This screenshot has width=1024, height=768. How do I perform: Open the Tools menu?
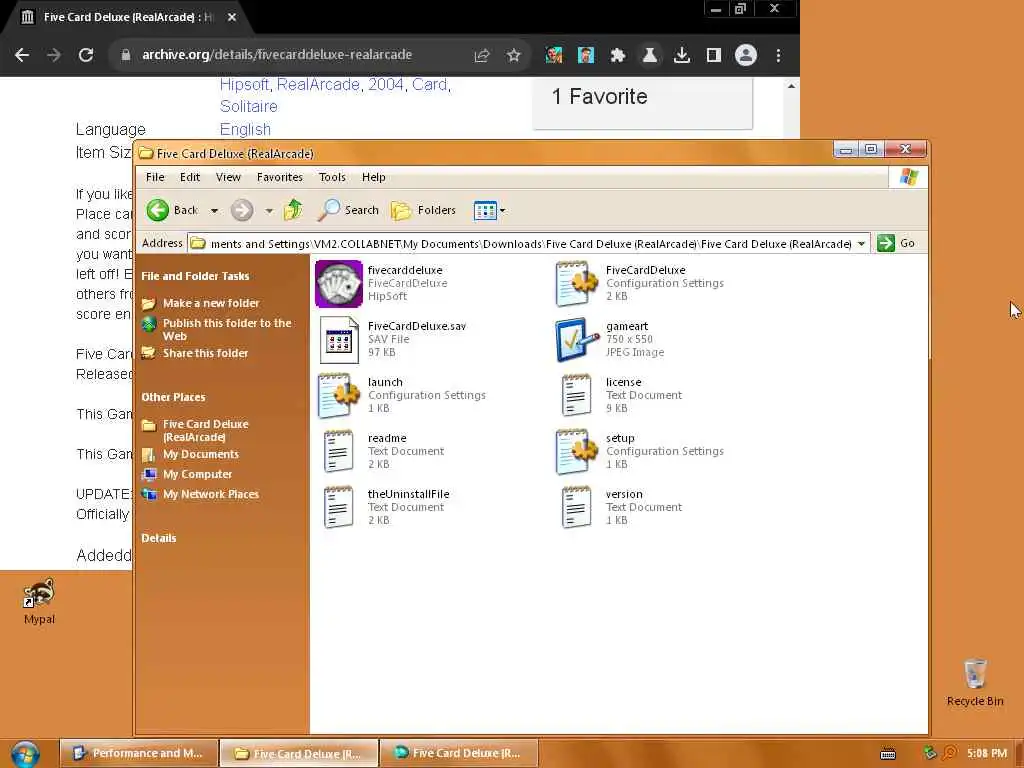pyautogui.click(x=332, y=177)
